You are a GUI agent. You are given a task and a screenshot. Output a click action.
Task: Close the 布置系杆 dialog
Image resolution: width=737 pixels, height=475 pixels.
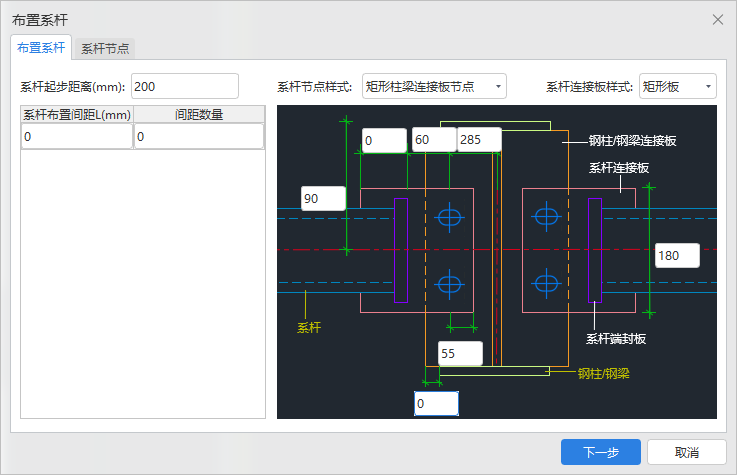717,20
